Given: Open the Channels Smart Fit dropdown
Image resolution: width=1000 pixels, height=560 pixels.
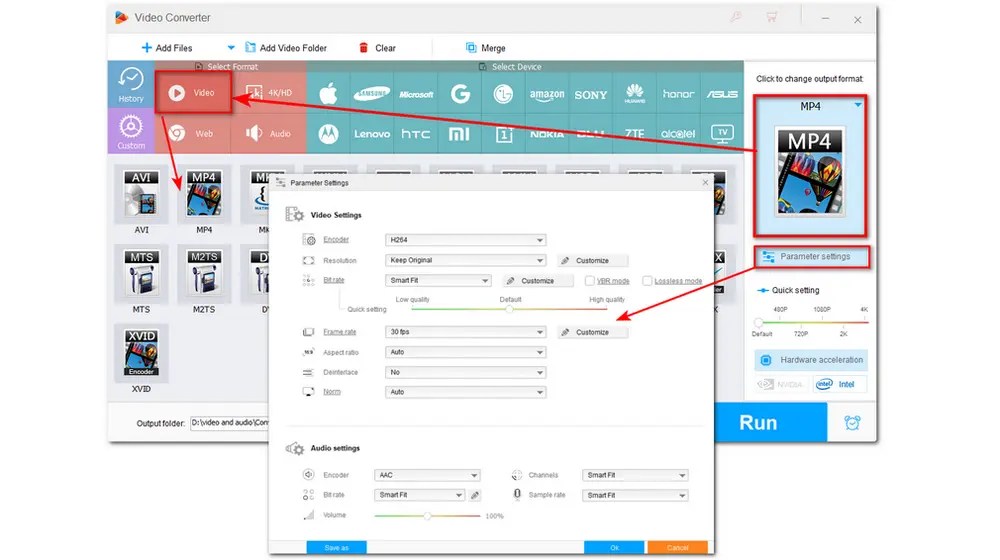Looking at the screenshot, I should pos(635,475).
